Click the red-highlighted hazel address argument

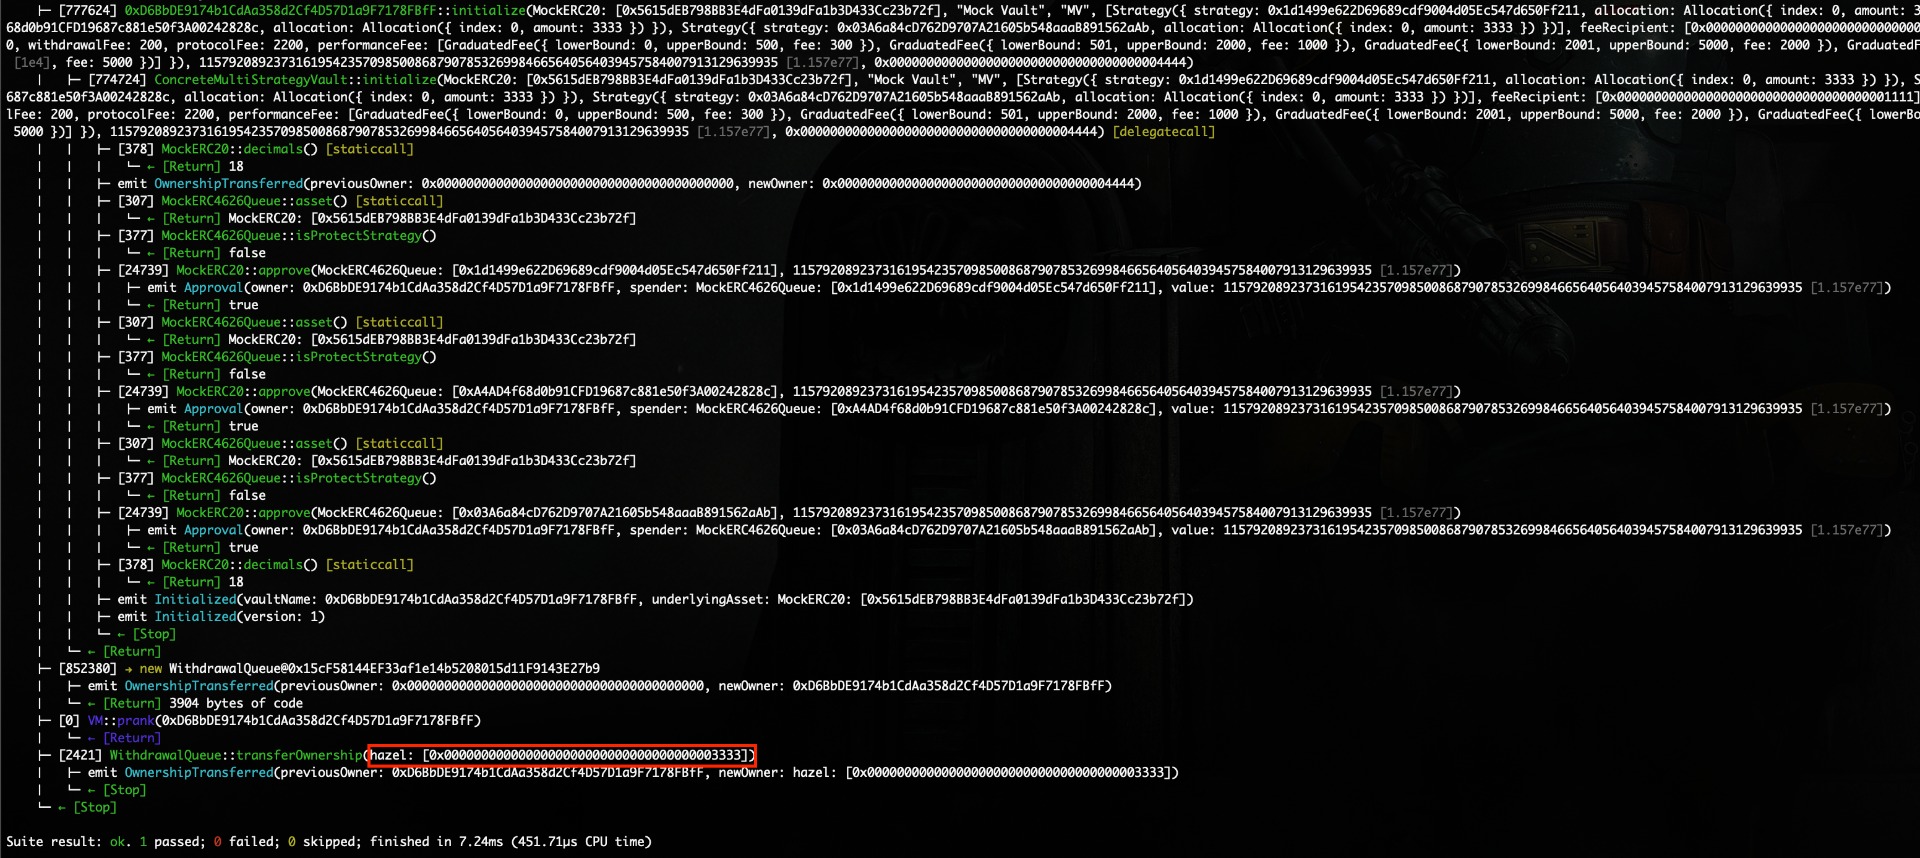[561, 755]
